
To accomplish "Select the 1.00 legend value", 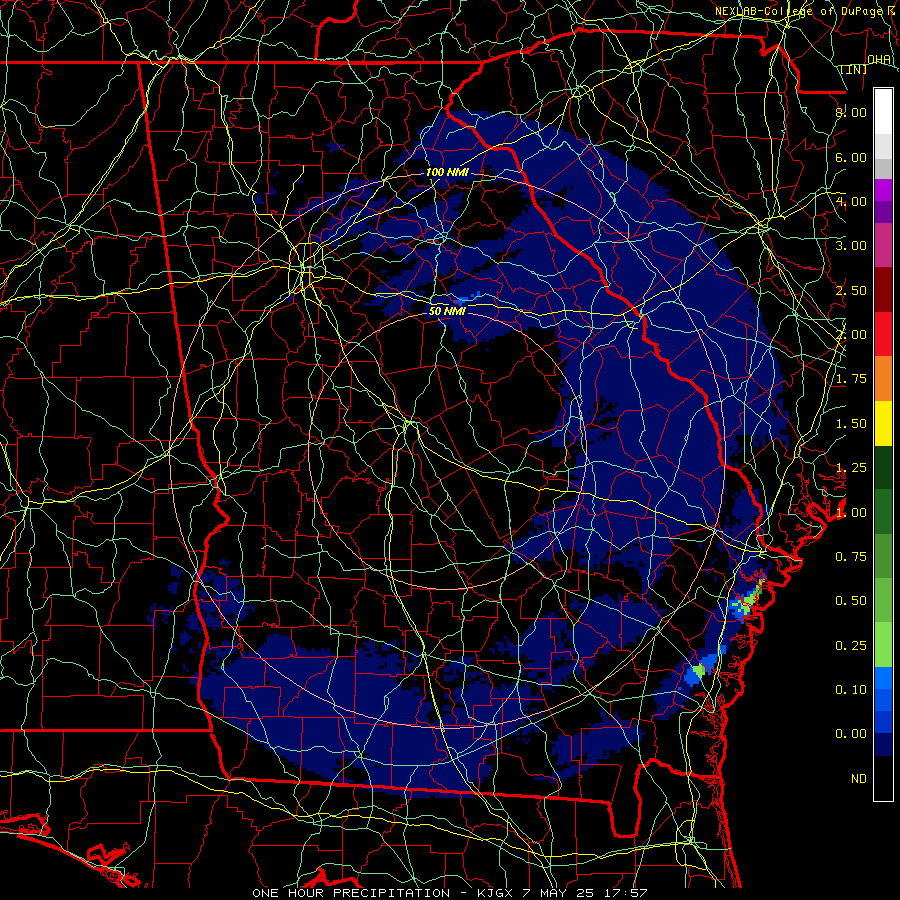I will point(851,513).
